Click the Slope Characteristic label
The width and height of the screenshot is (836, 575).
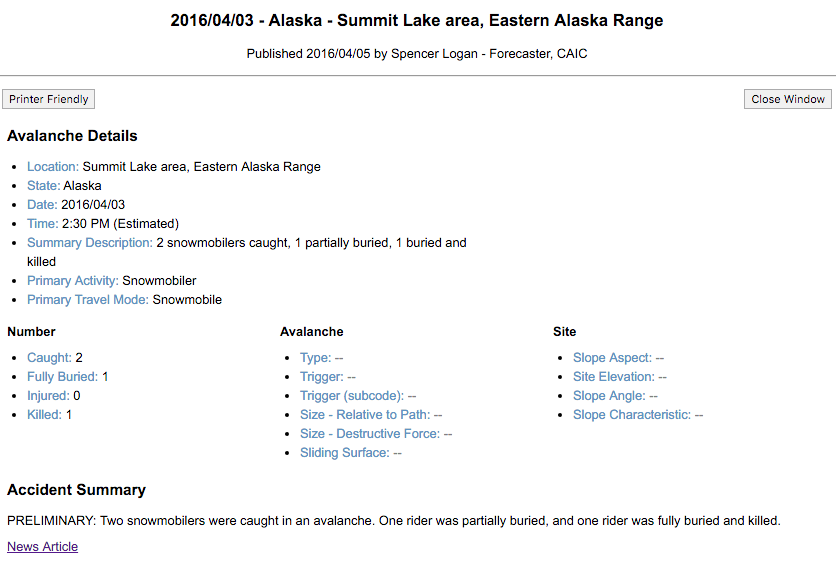pyautogui.click(x=632, y=415)
